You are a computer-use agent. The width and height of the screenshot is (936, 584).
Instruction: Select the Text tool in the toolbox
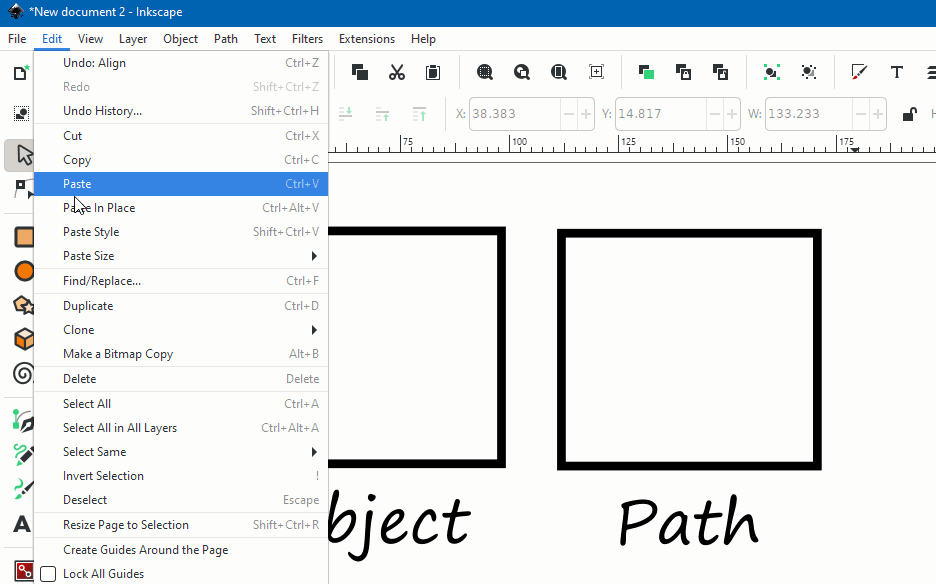[22, 523]
